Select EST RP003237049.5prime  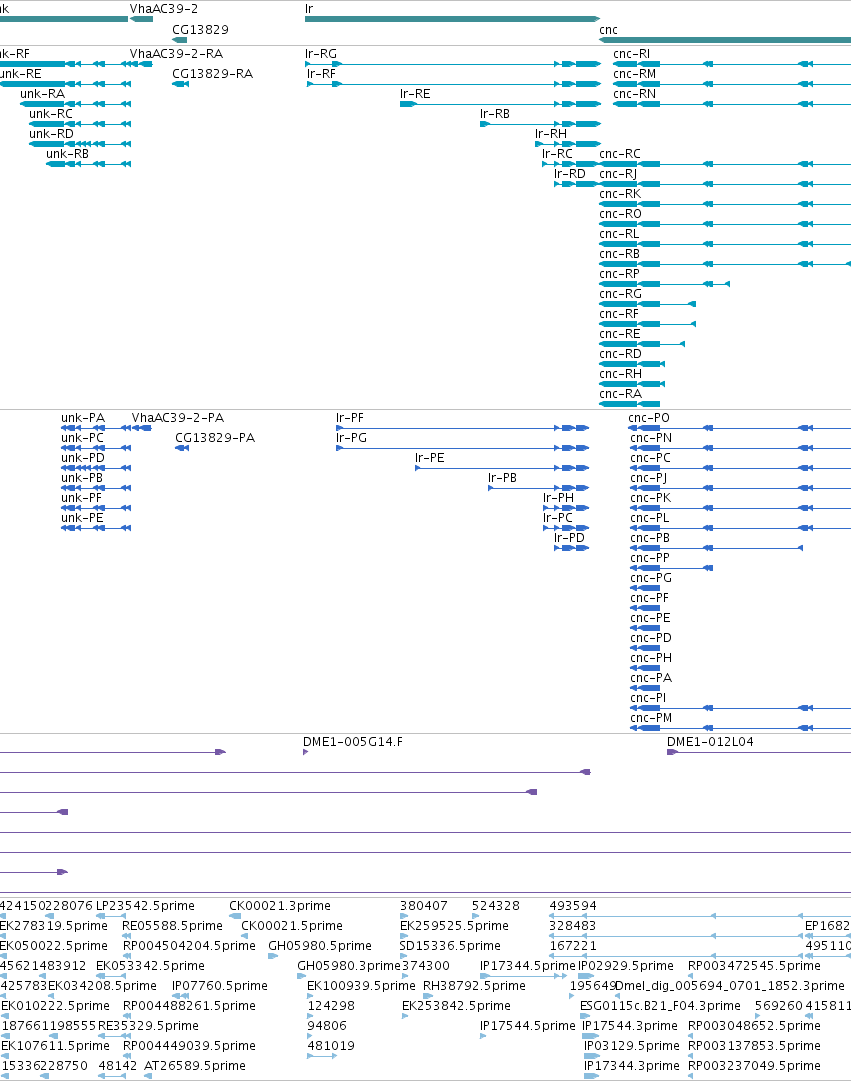754,1066
